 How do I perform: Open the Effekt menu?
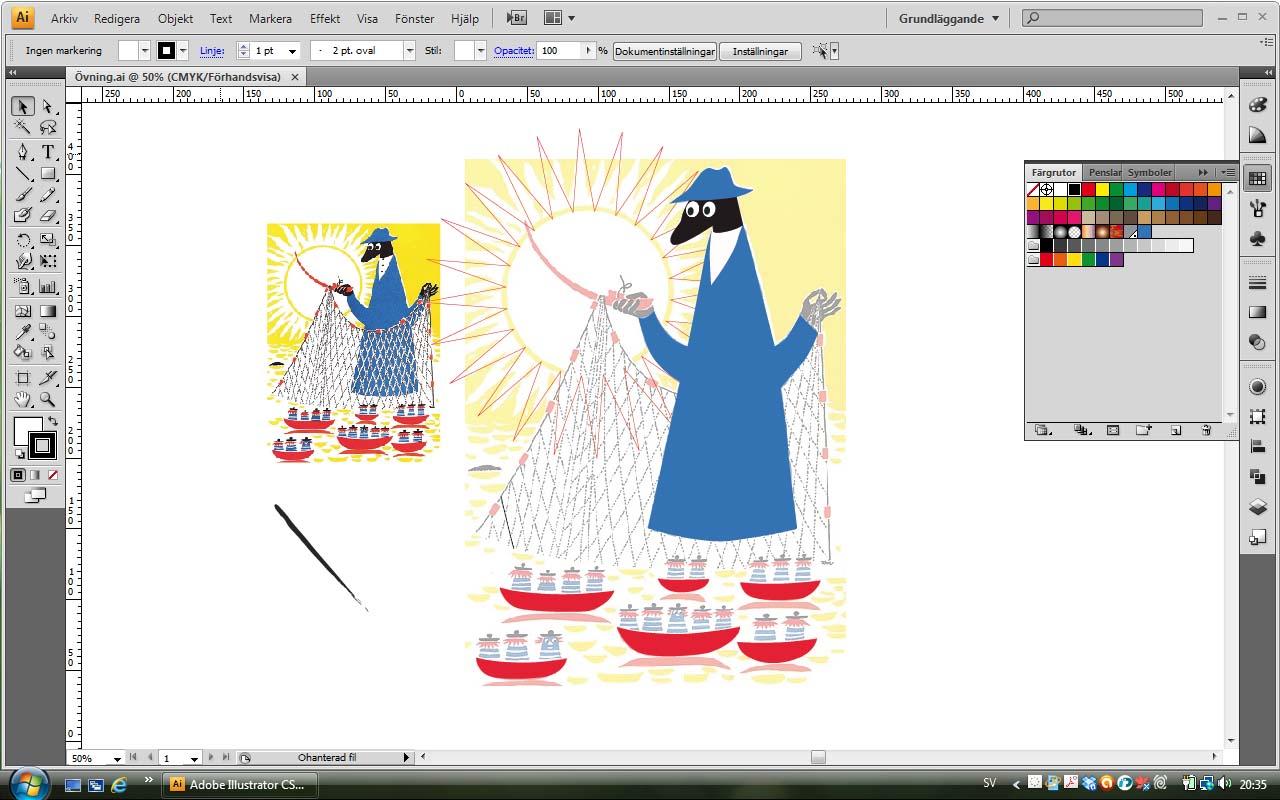(325, 19)
